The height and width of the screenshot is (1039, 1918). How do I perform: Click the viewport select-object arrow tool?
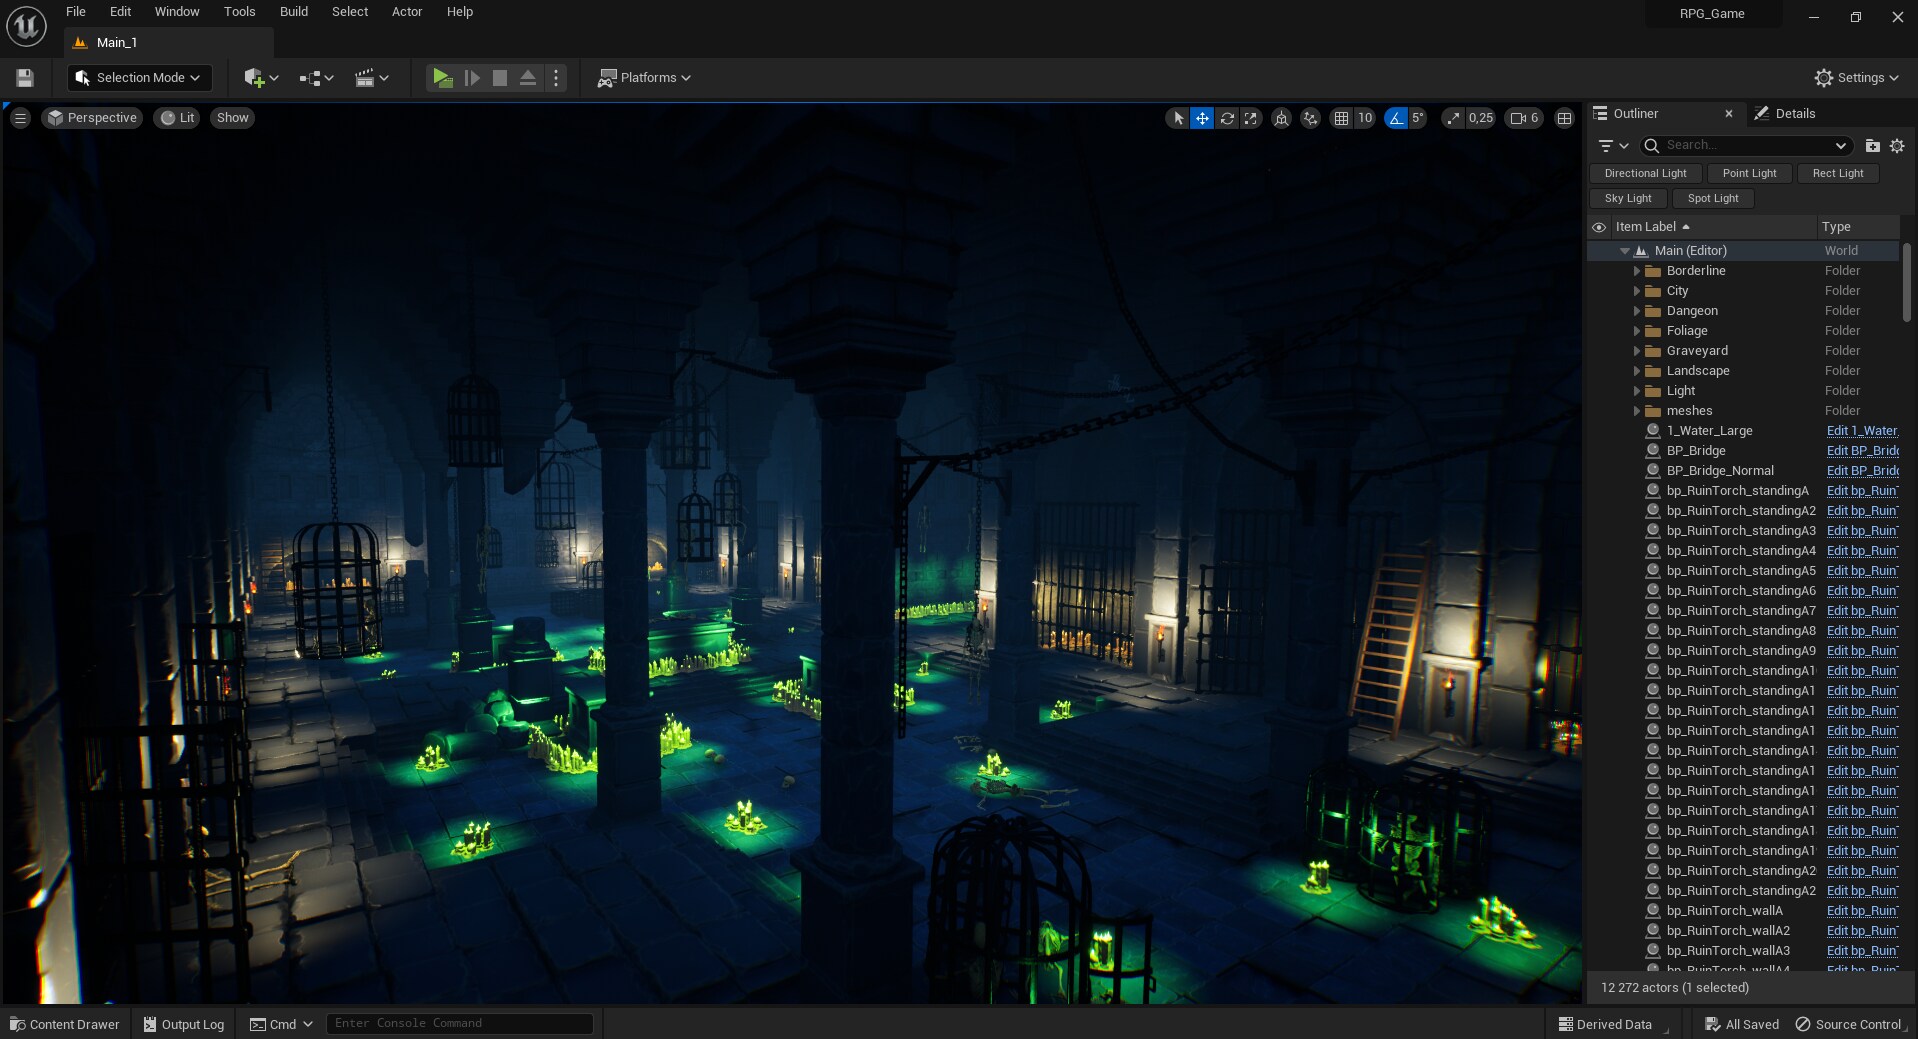pyautogui.click(x=1178, y=118)
